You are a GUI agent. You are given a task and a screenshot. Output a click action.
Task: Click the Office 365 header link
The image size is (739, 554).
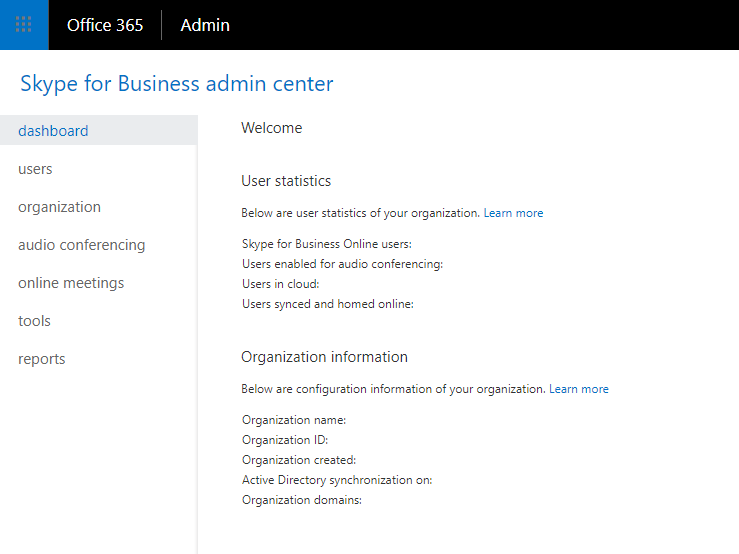pyautogui.click(x=105, y=25)
